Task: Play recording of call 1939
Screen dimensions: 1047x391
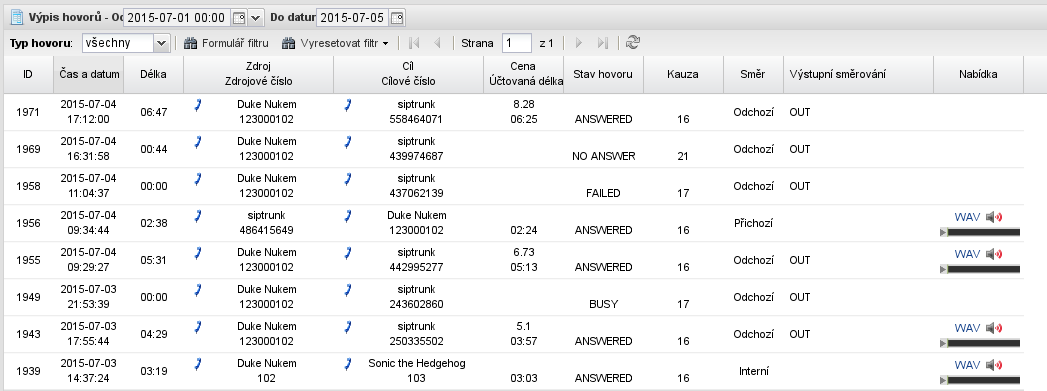Action: tap(943, 380)
